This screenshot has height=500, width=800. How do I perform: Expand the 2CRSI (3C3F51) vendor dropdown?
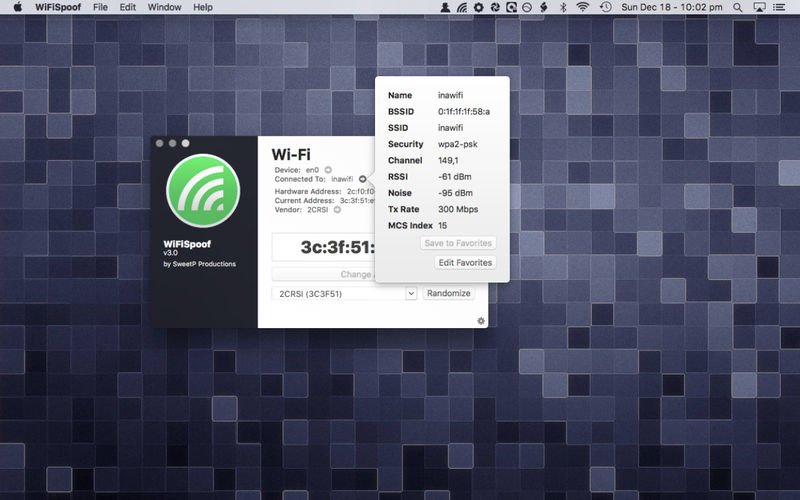(410, 294)
